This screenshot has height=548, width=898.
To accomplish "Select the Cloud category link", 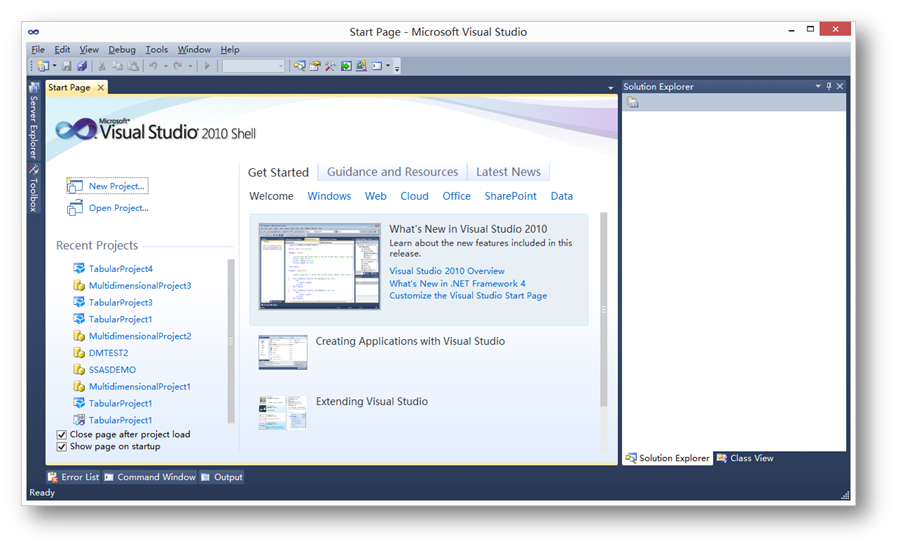I will click(415, 196).
